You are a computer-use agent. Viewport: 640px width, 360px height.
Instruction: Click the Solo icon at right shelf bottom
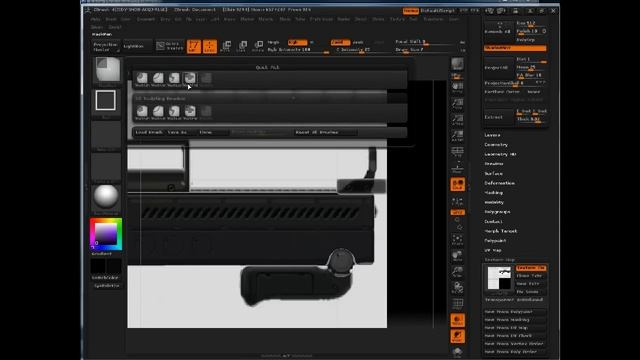457,352
